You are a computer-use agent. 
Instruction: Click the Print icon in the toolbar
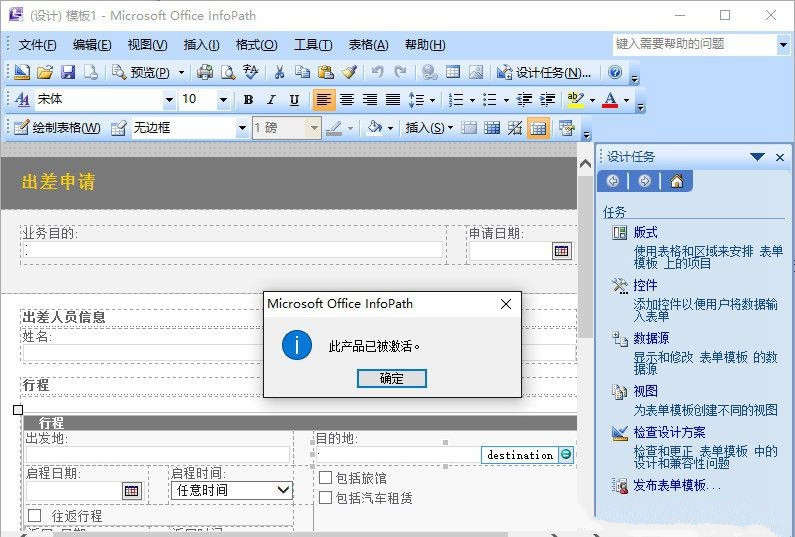pos(205,73)
